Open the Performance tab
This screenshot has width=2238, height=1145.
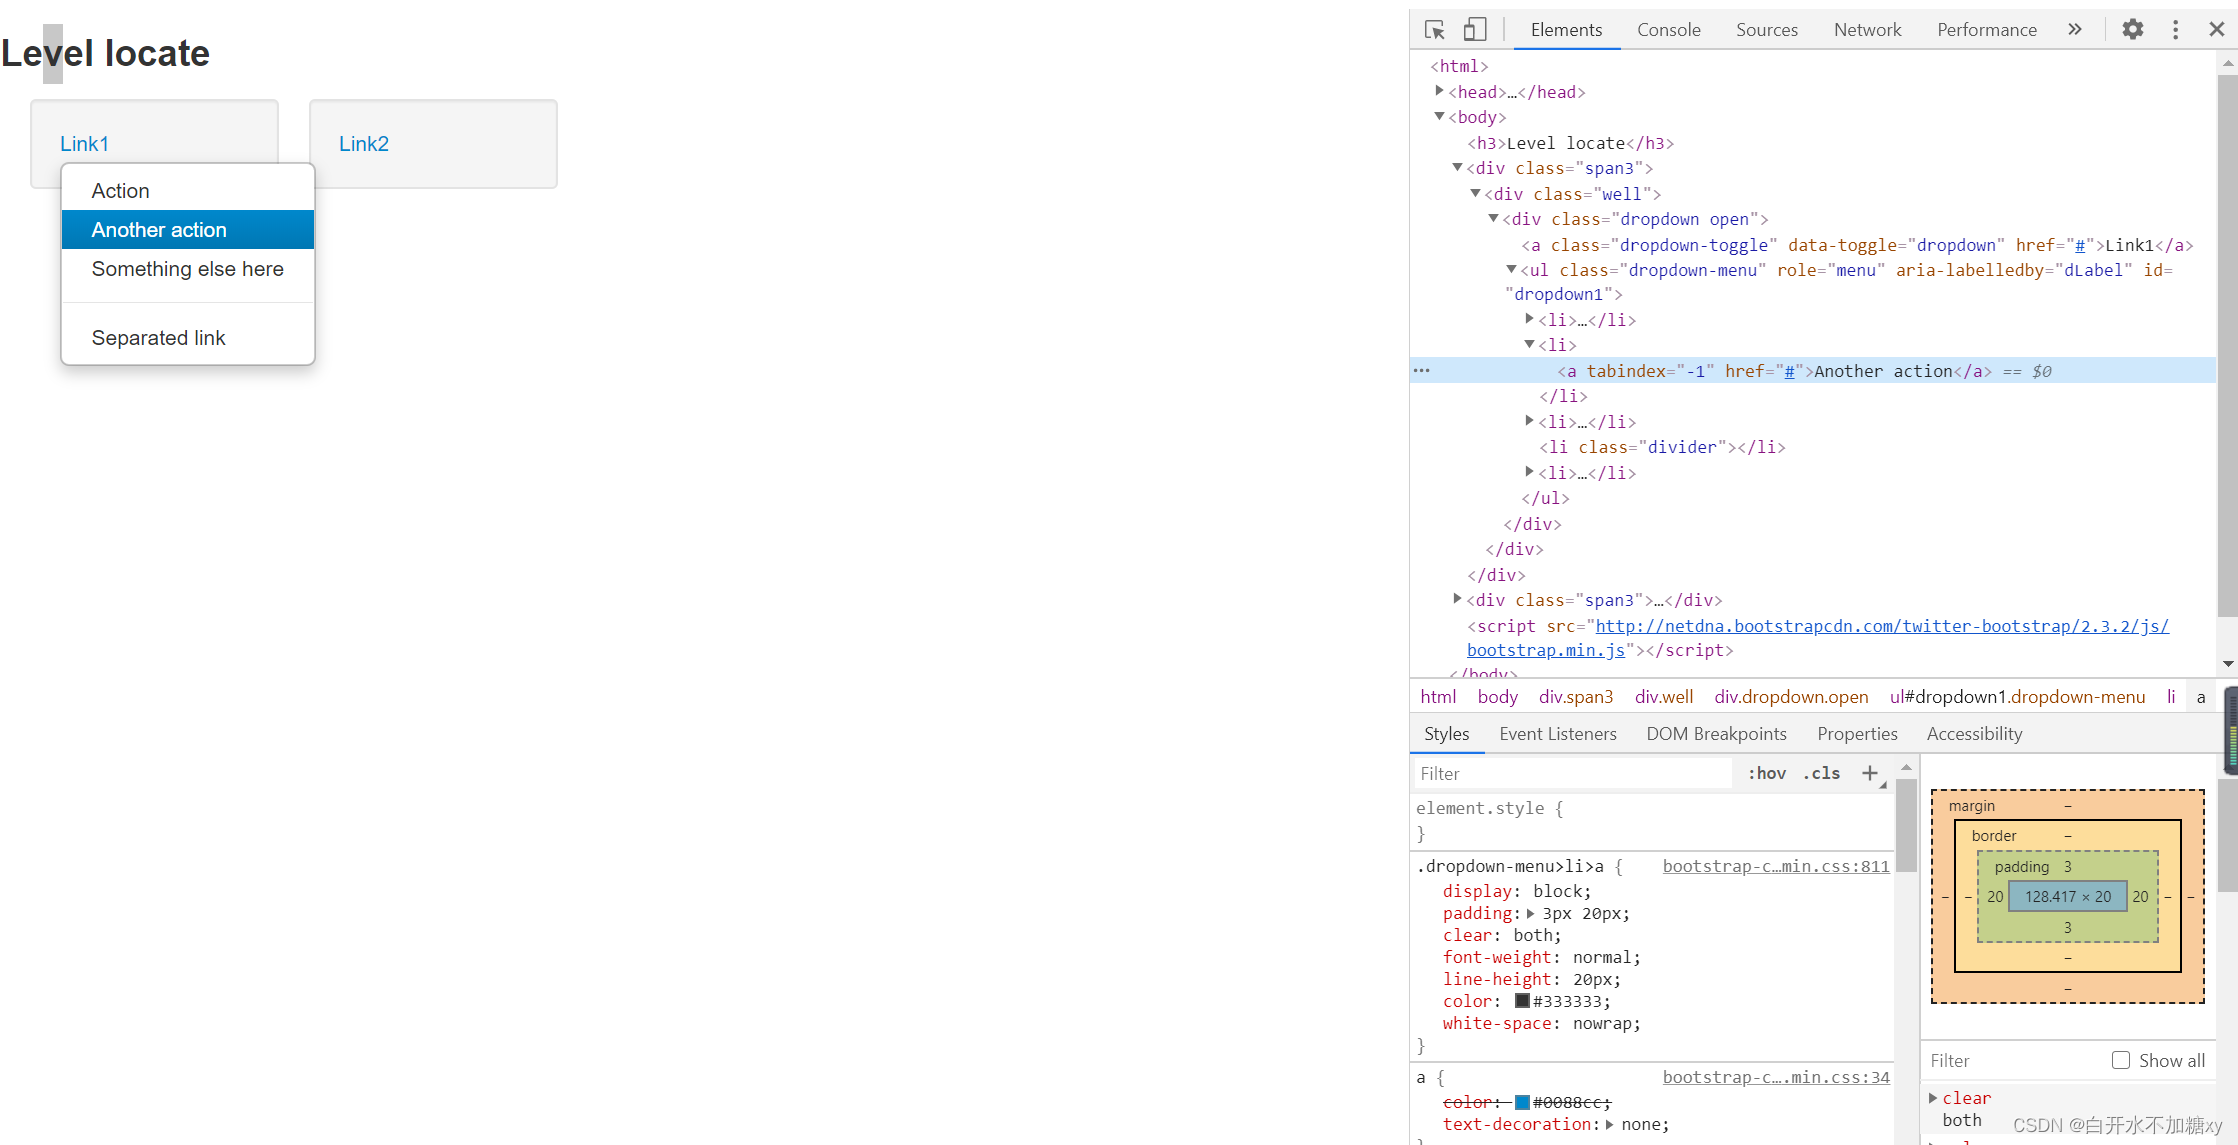pyautogui.click(x=1986, y=30)
